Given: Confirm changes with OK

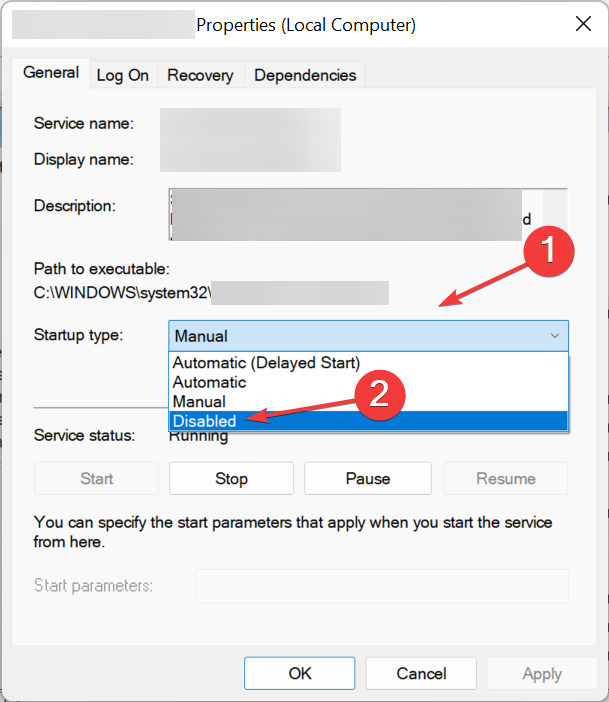Looking at the screenshot, I should coord(300,674).
